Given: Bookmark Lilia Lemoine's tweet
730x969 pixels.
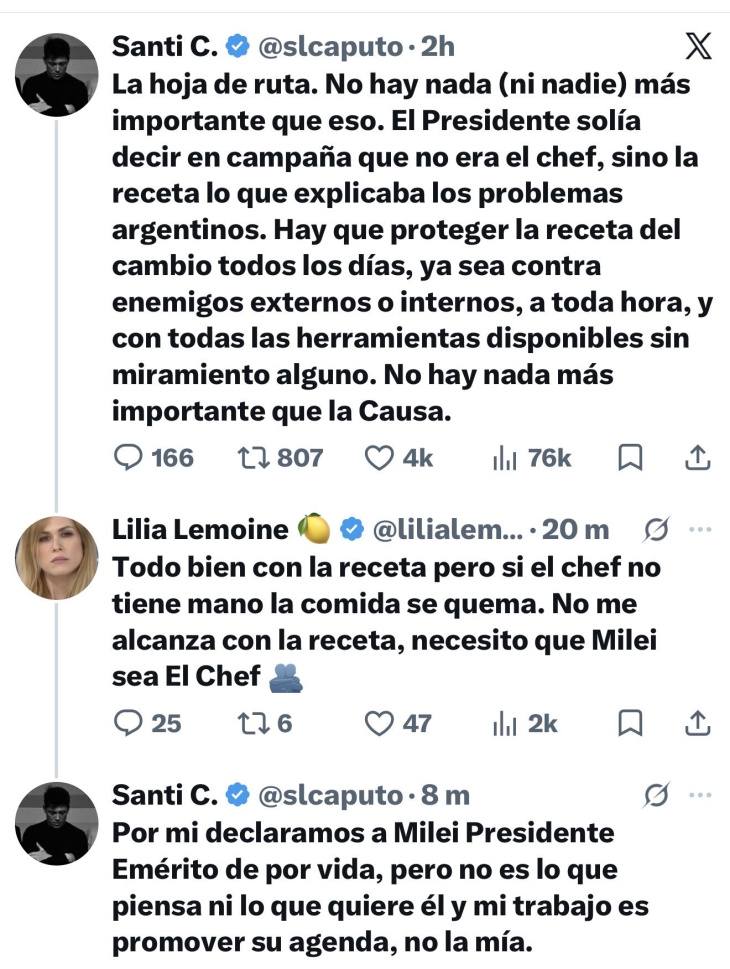Looking at the screenshot, I should [630, 723].
